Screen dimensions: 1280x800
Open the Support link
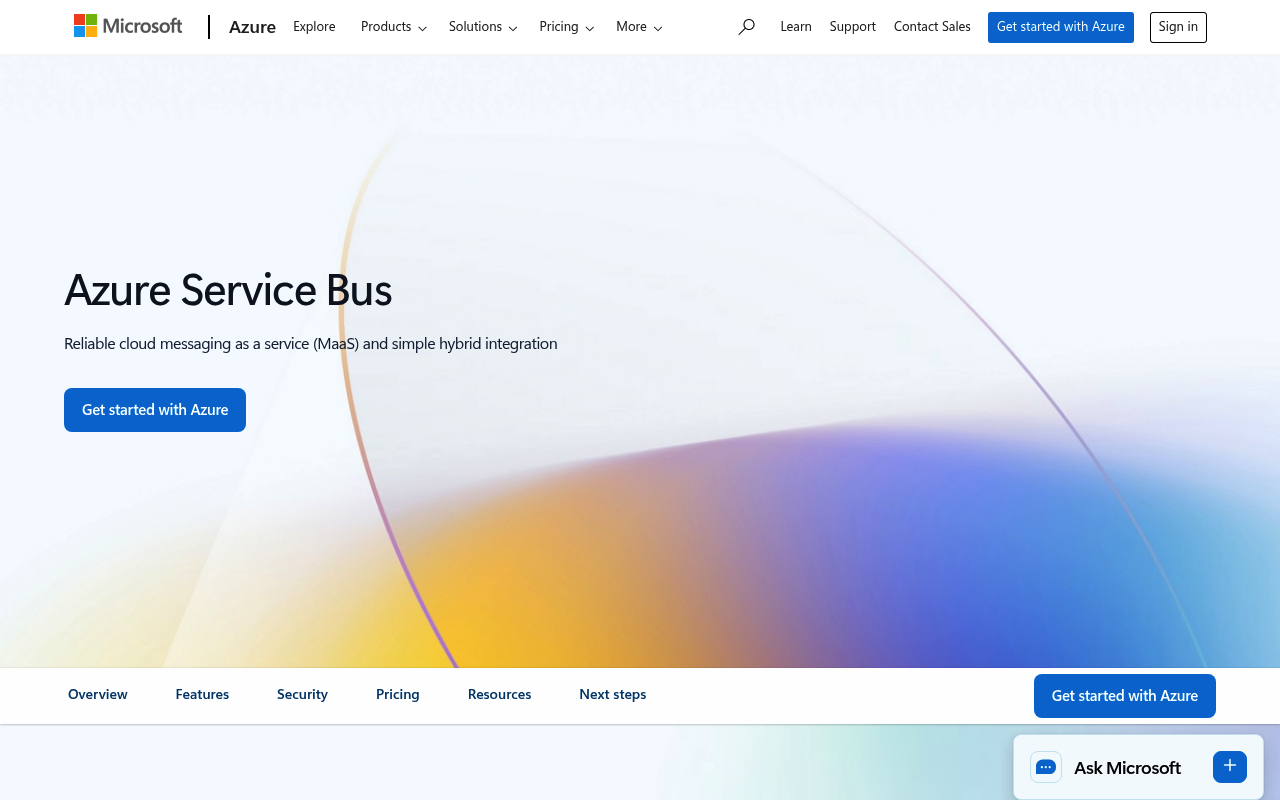tap(853, 27)
